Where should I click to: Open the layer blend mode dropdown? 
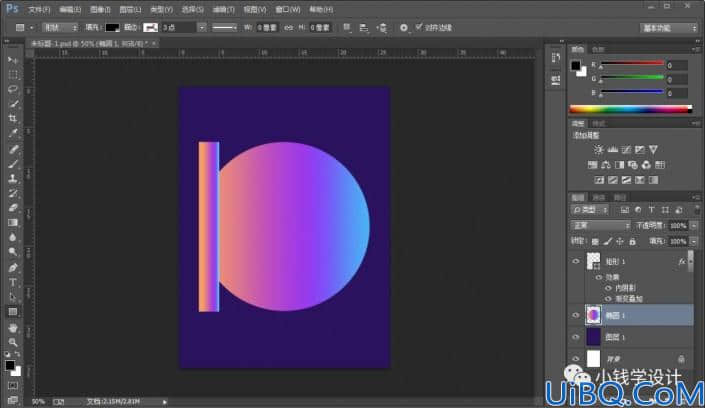pyautogui.click(x=600, y=225)
